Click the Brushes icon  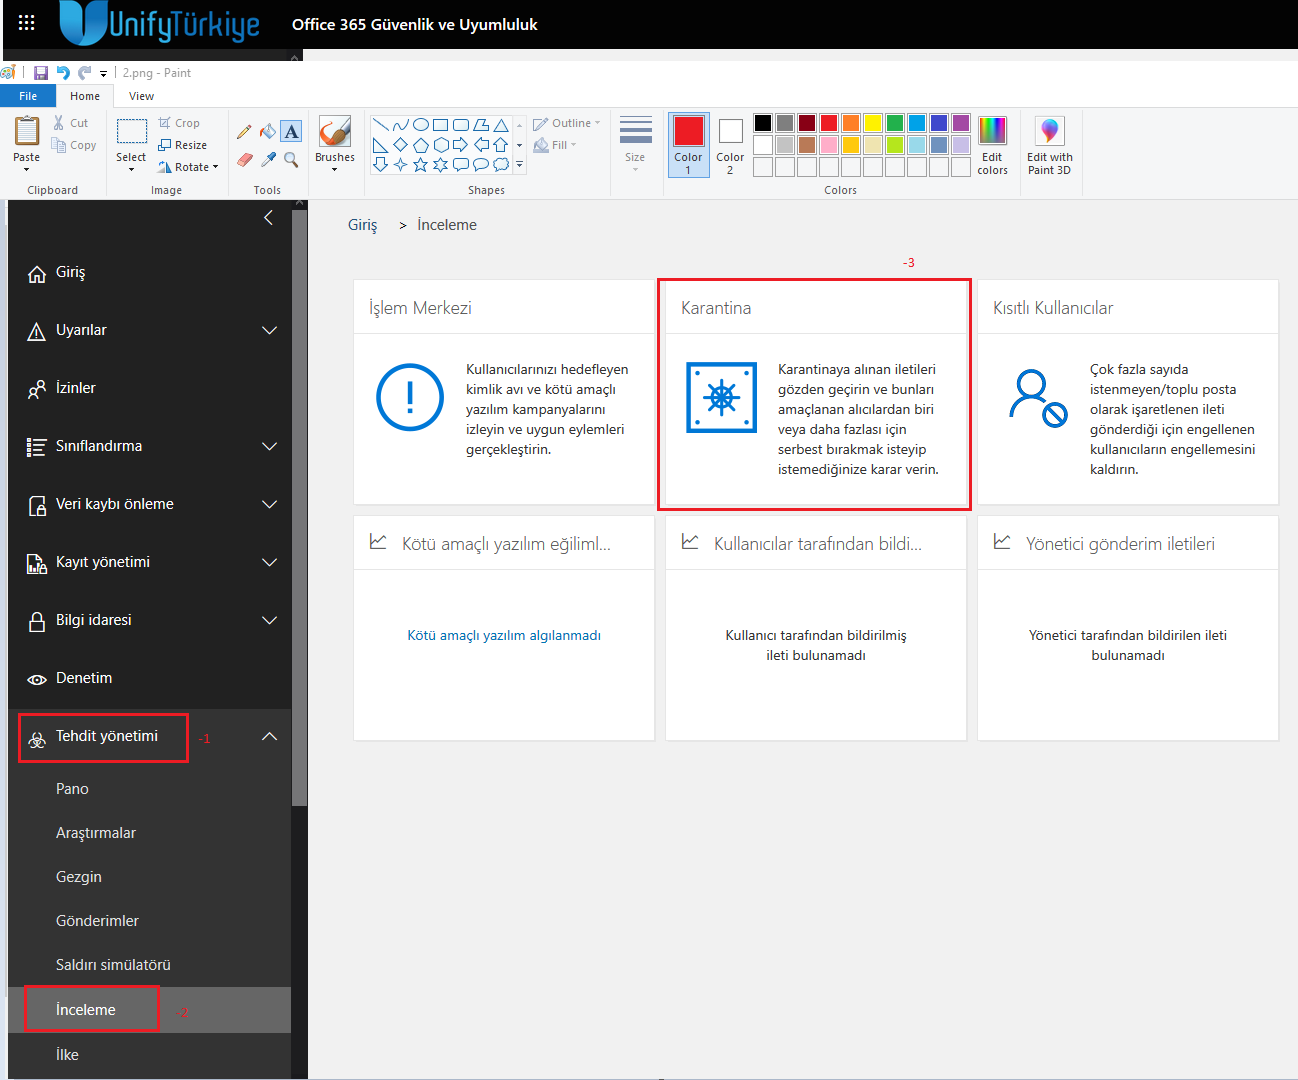tap(334, 132)
